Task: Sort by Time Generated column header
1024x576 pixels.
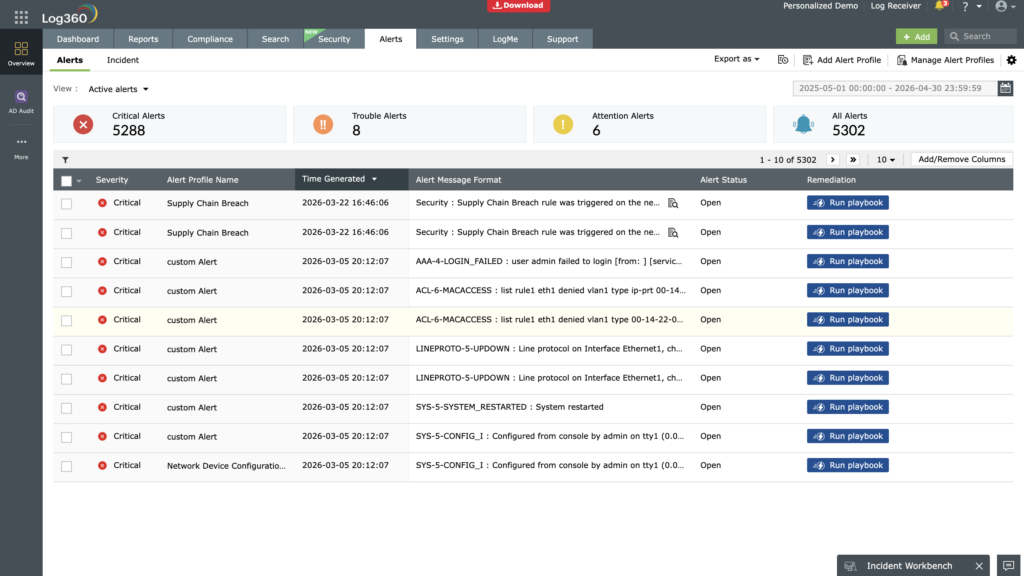Action: click(x=351, y=179)
